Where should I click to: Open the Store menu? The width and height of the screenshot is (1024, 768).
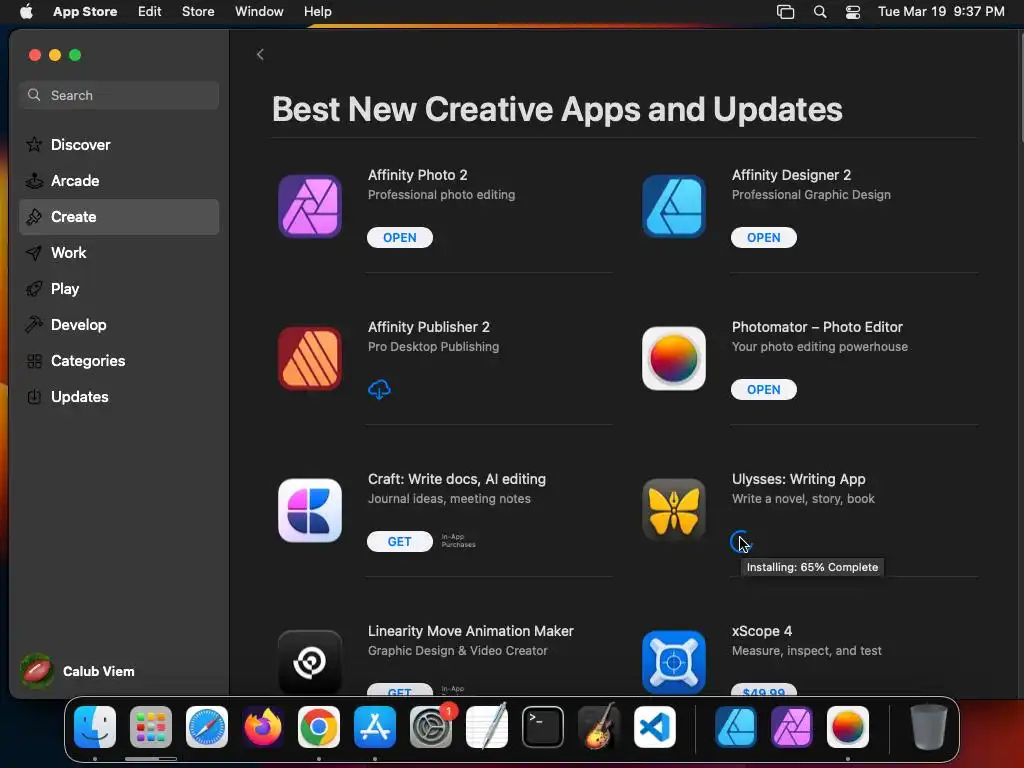198,11
